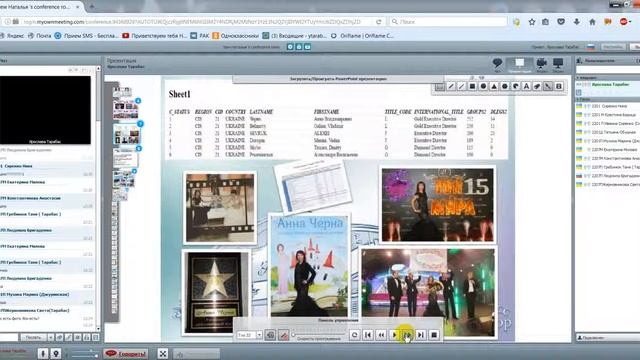Viewport: 640px width, 360px height.
Task: Click the slideshow play button
Action: (x=394, y=335)
